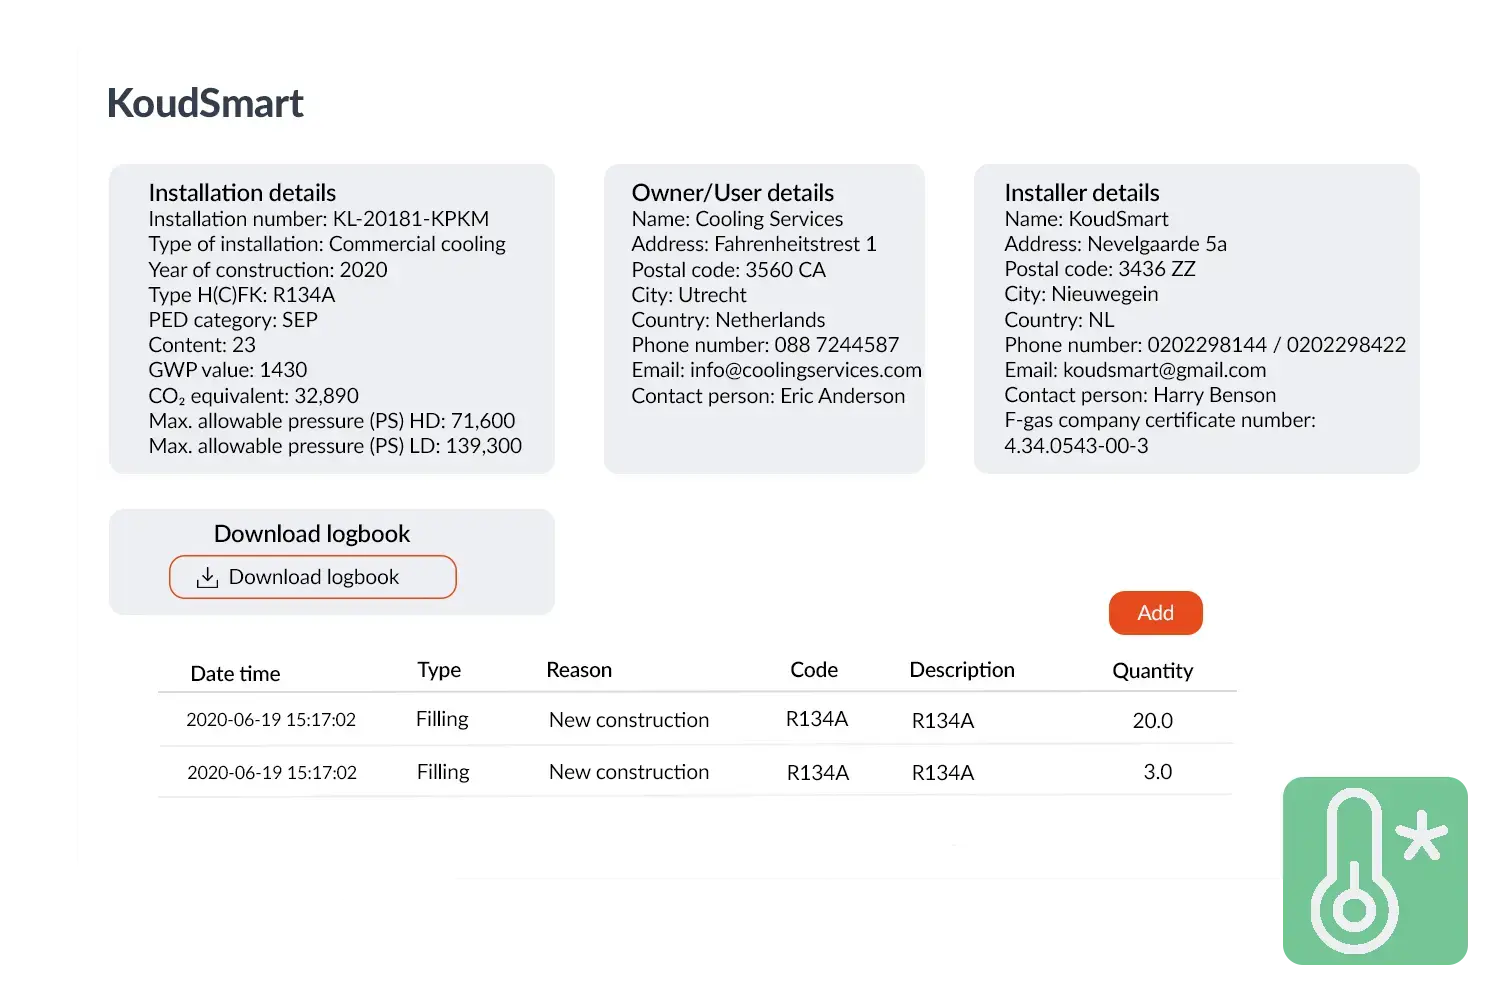Select the Date time column header
Screen dimensions: 1500x1000
pyautogui.click(x=235, y=674)
